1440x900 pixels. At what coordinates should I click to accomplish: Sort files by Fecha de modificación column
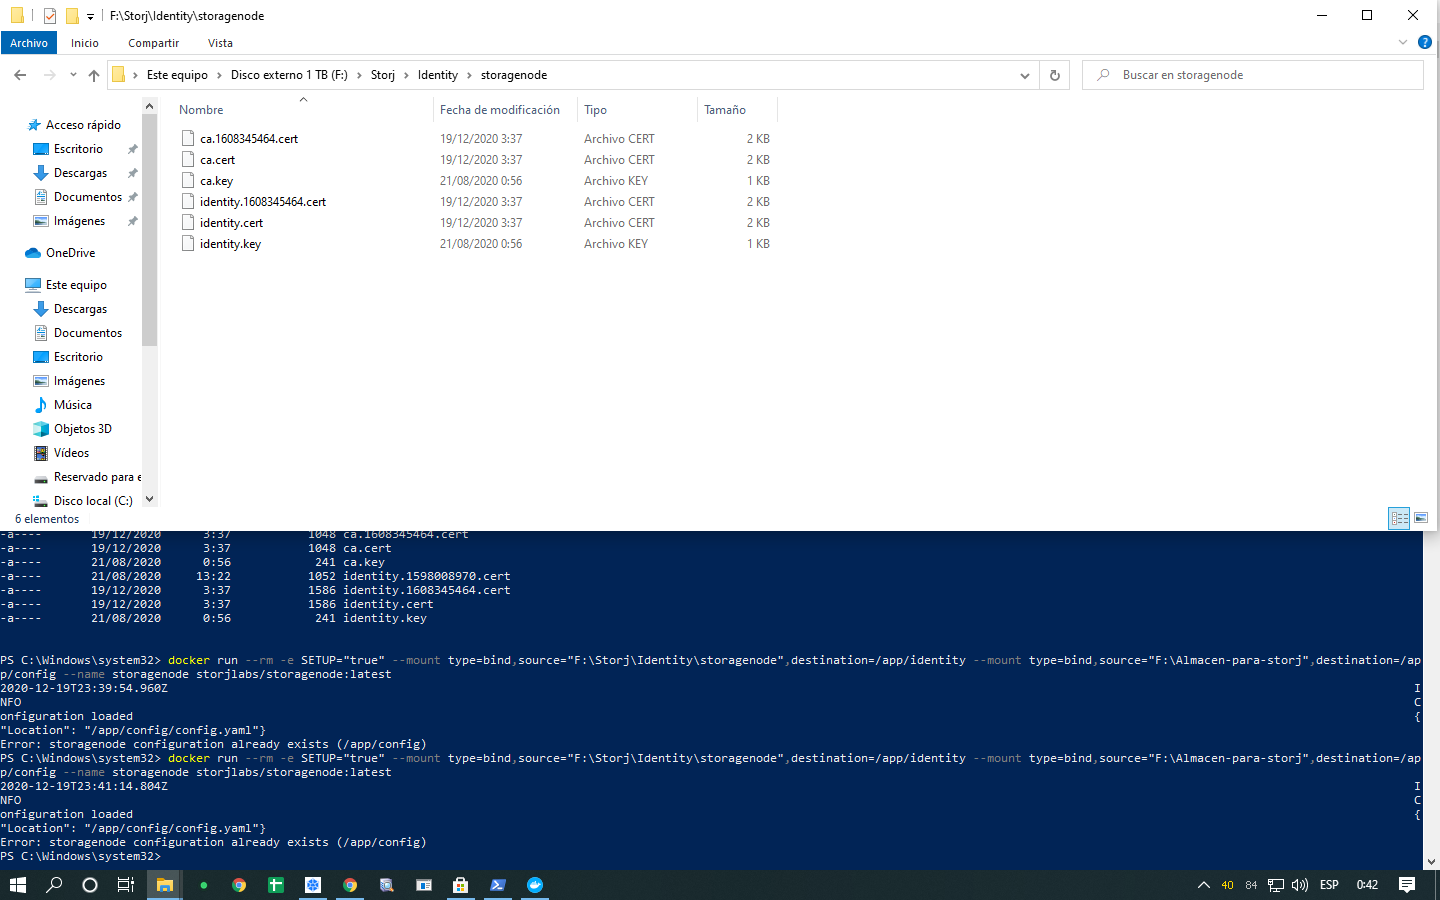point(500,110)
